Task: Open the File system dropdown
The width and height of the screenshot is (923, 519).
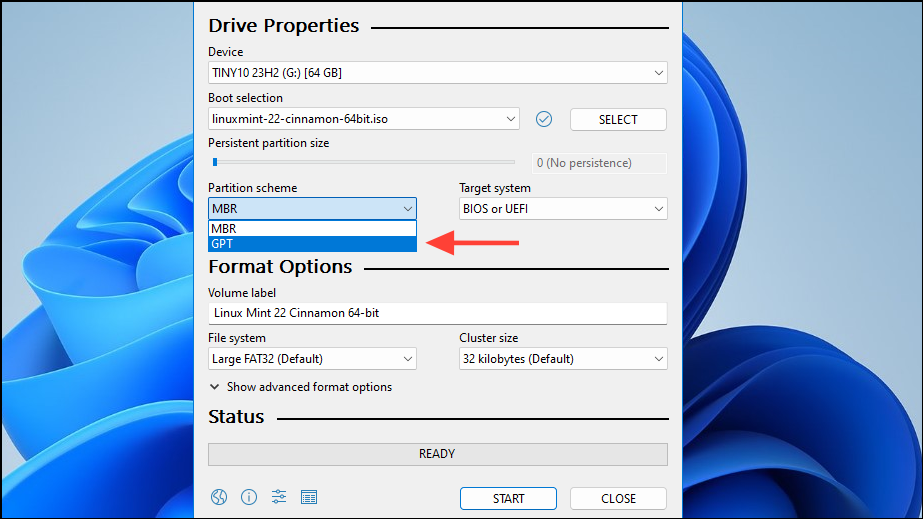Action: [x=312, y=359]
